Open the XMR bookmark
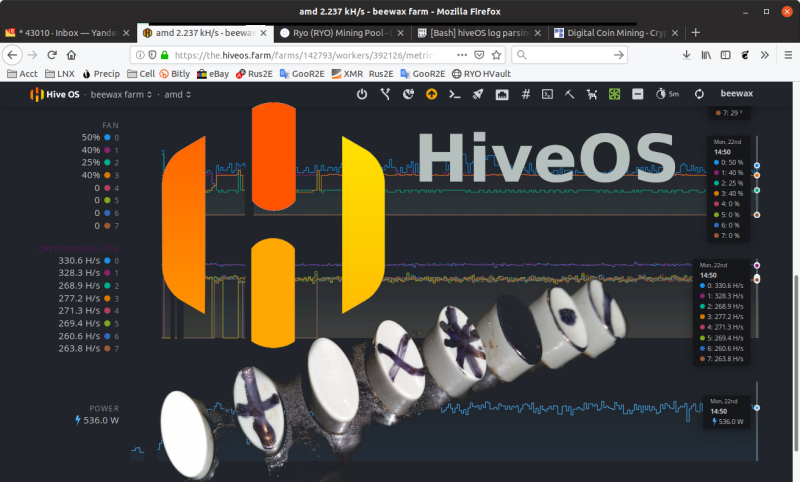 click(x=347, y=74)
